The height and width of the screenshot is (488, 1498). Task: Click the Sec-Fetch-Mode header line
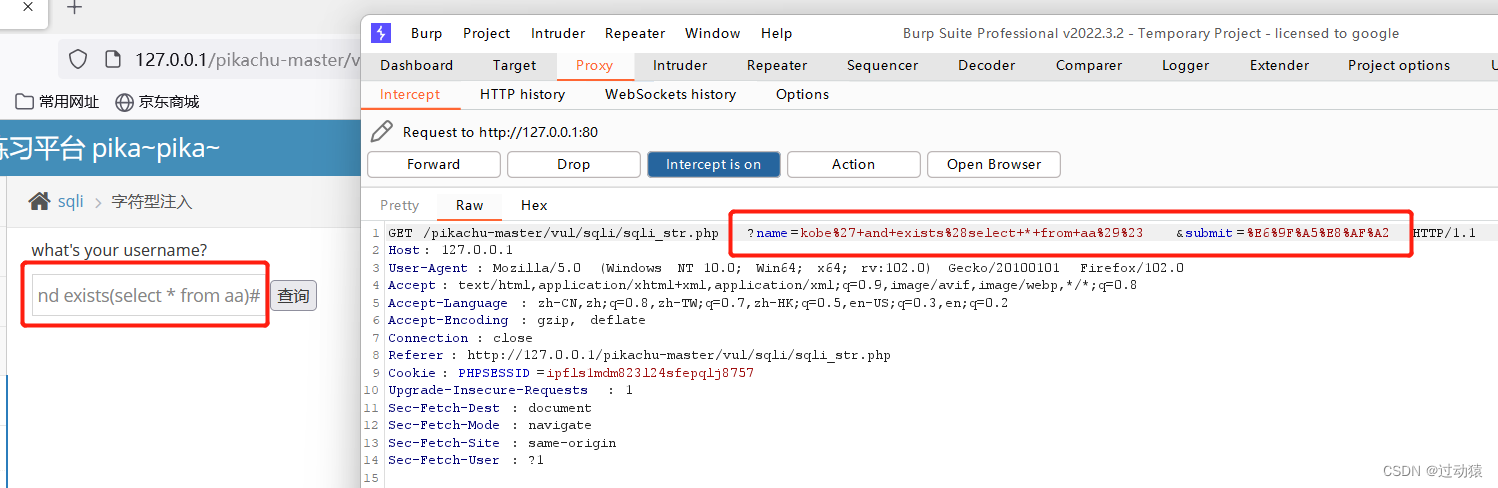[x=490, y=425]
